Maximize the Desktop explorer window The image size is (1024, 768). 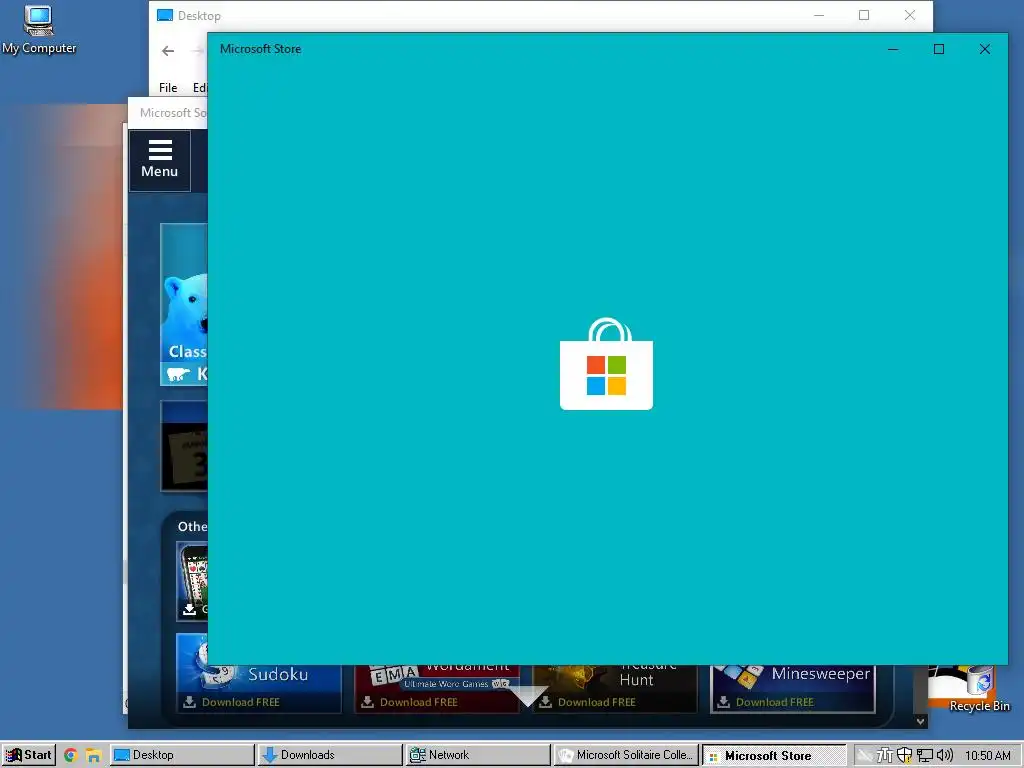click(864, 15)
